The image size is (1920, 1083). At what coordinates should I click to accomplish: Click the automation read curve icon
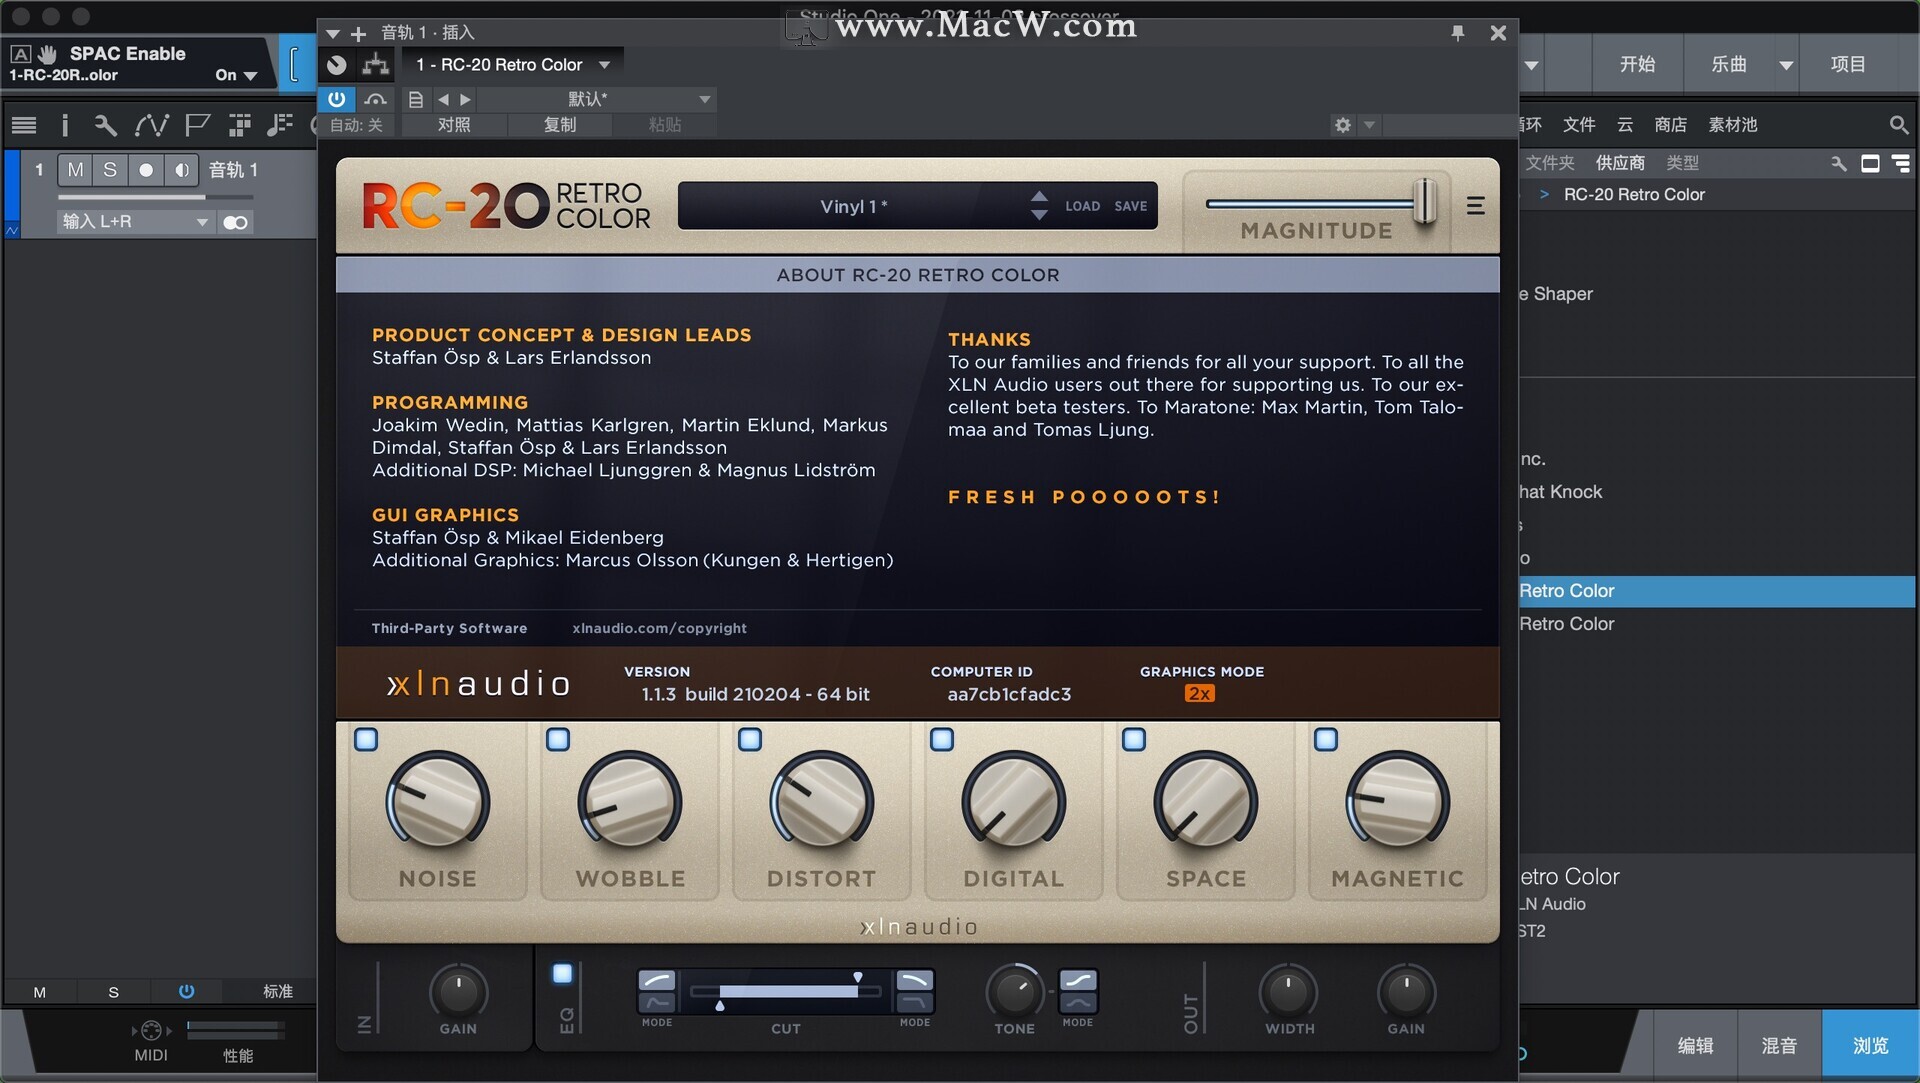376,99
